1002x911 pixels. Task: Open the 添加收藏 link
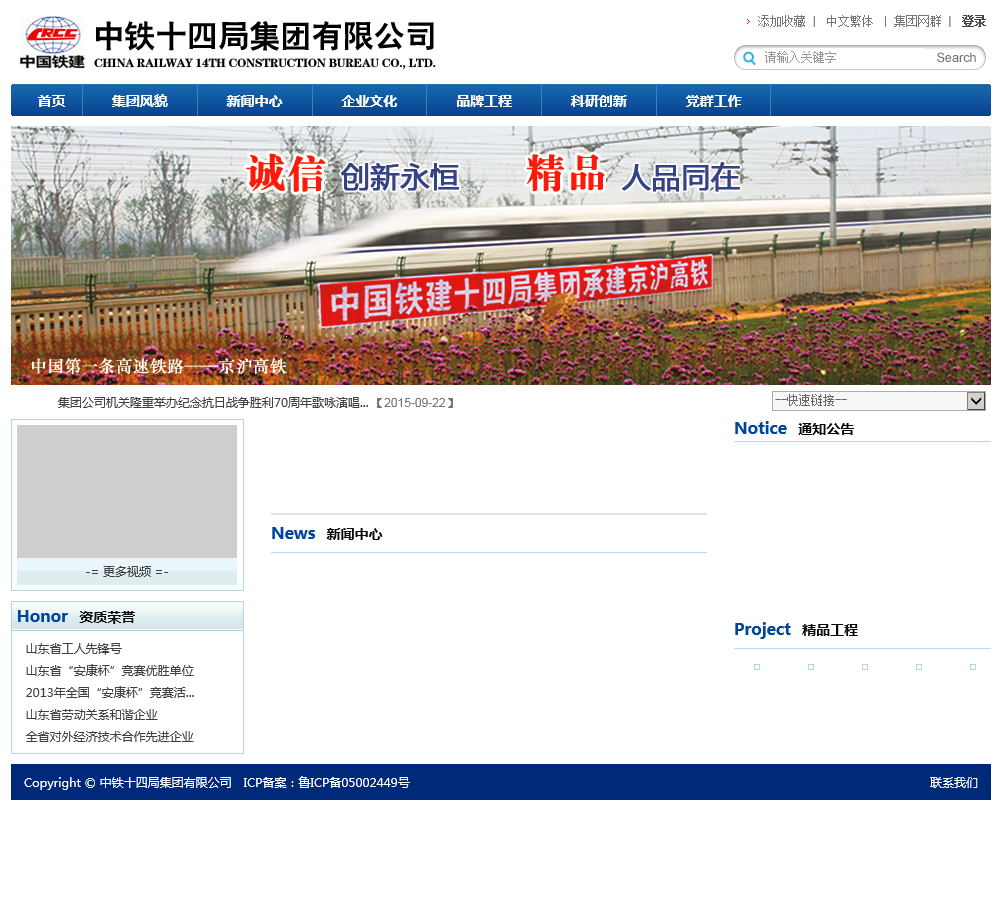point(781,22)
